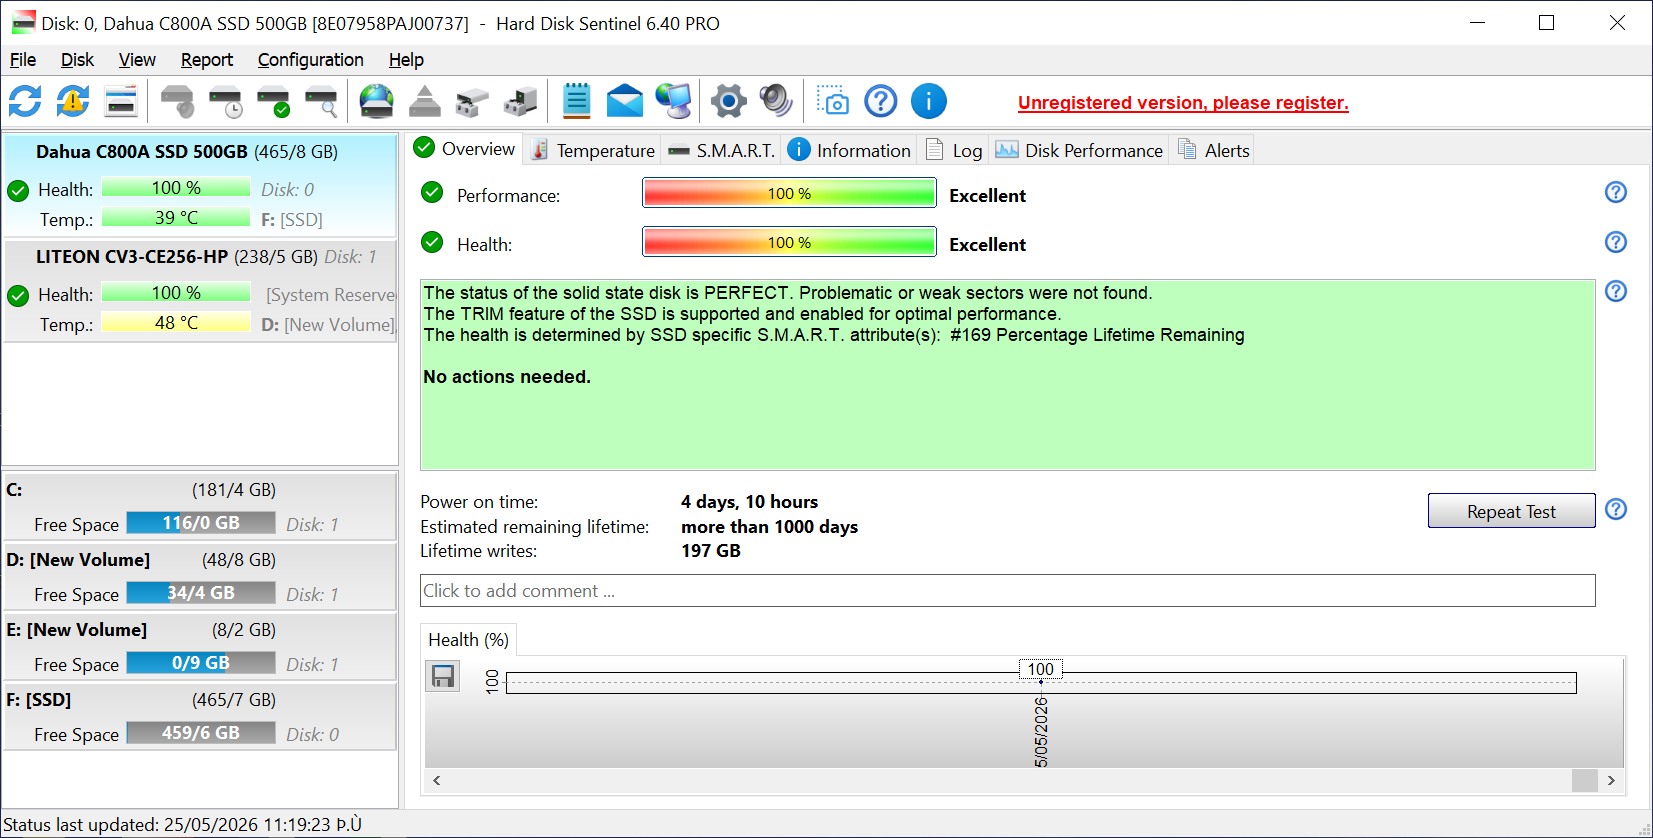The image size is (1653, 838).
Task: Click the D: free space 34/4 GB bar
Action: (x=201, y=593)
